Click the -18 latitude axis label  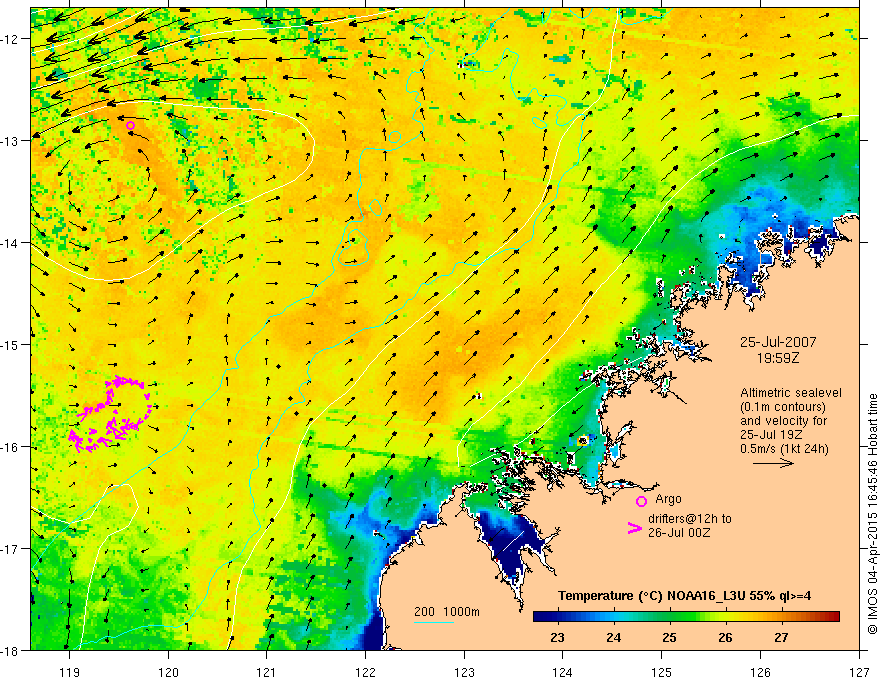(x=11, y=650)
